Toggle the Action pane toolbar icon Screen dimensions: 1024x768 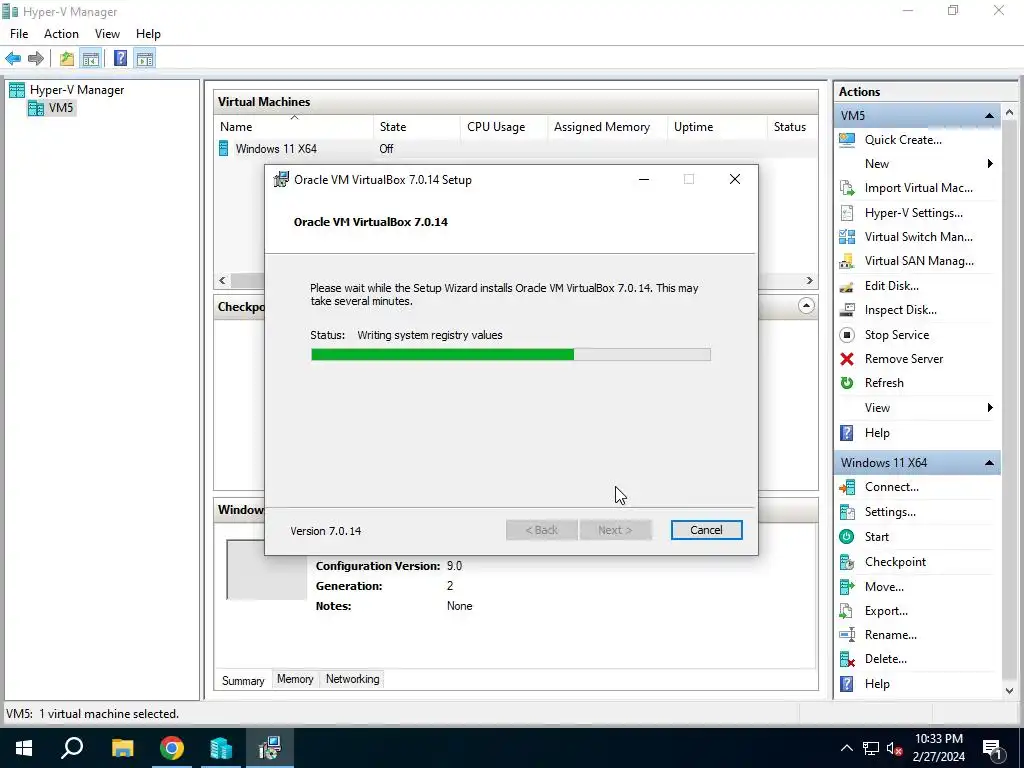[x=145, y=59]
